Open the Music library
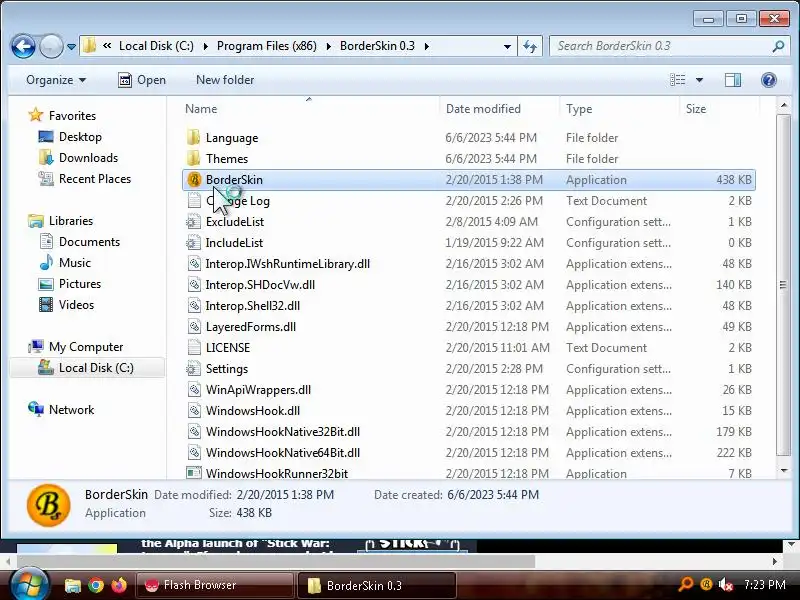 tap(74, 263)
